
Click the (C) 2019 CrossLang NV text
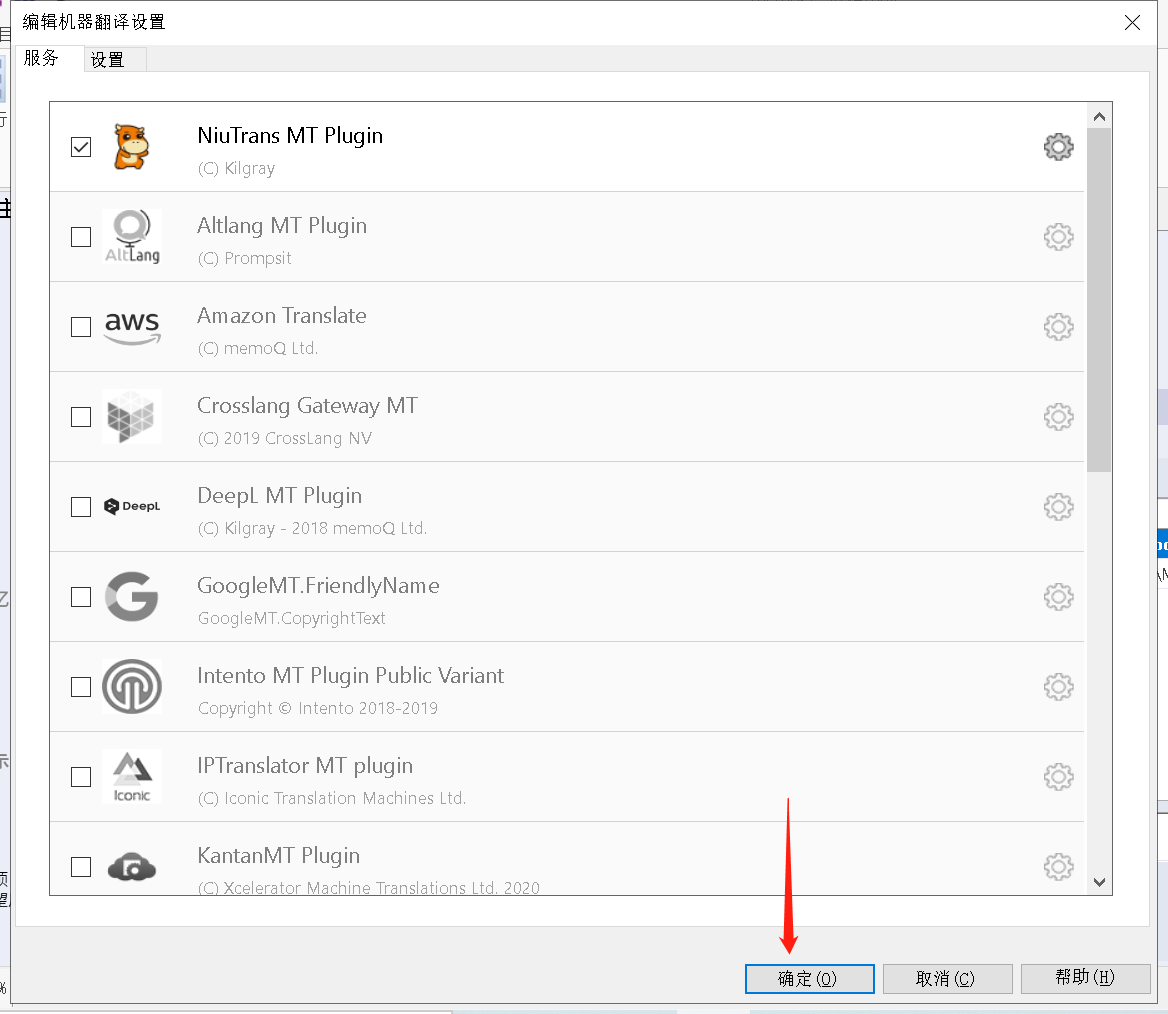[x=285, y=439]
